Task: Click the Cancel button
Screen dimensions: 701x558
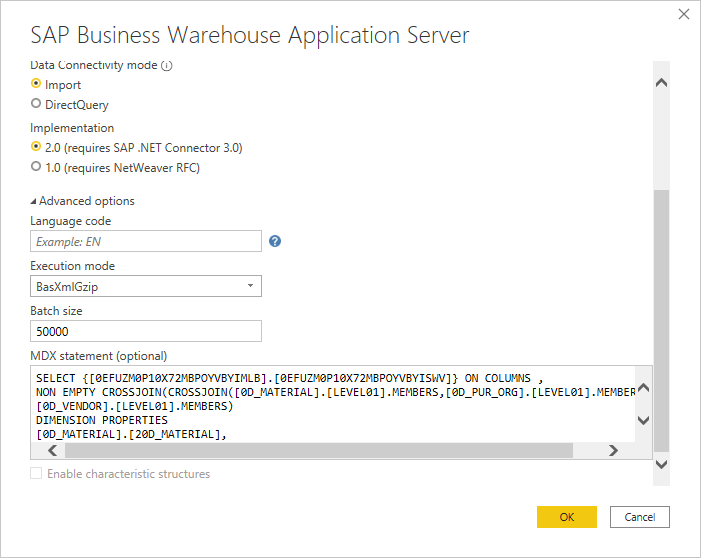Action: (x=640, y=517)
